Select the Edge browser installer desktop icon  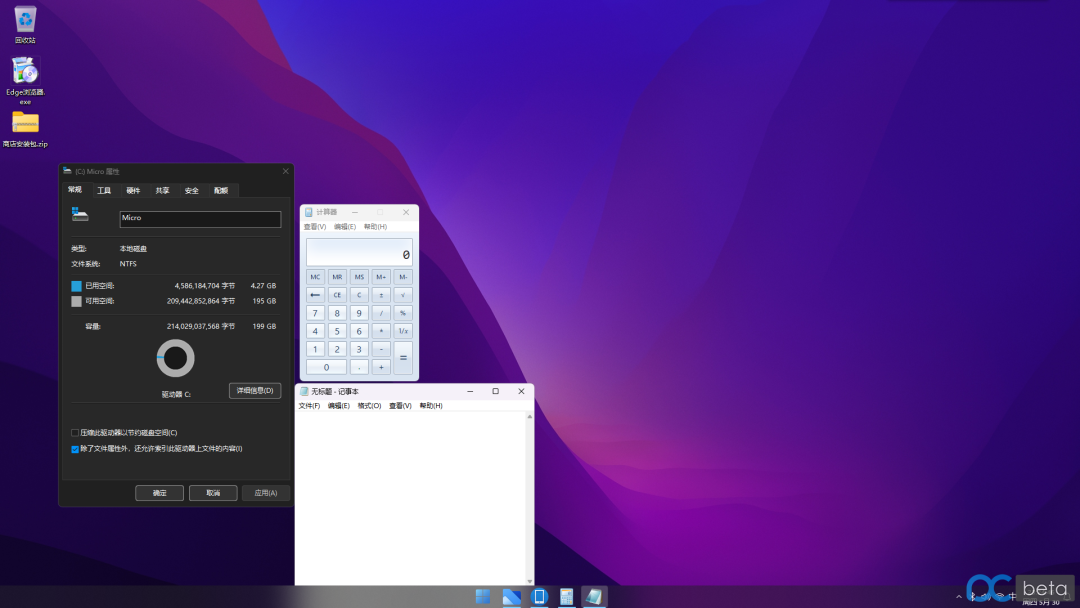point(25,71)
